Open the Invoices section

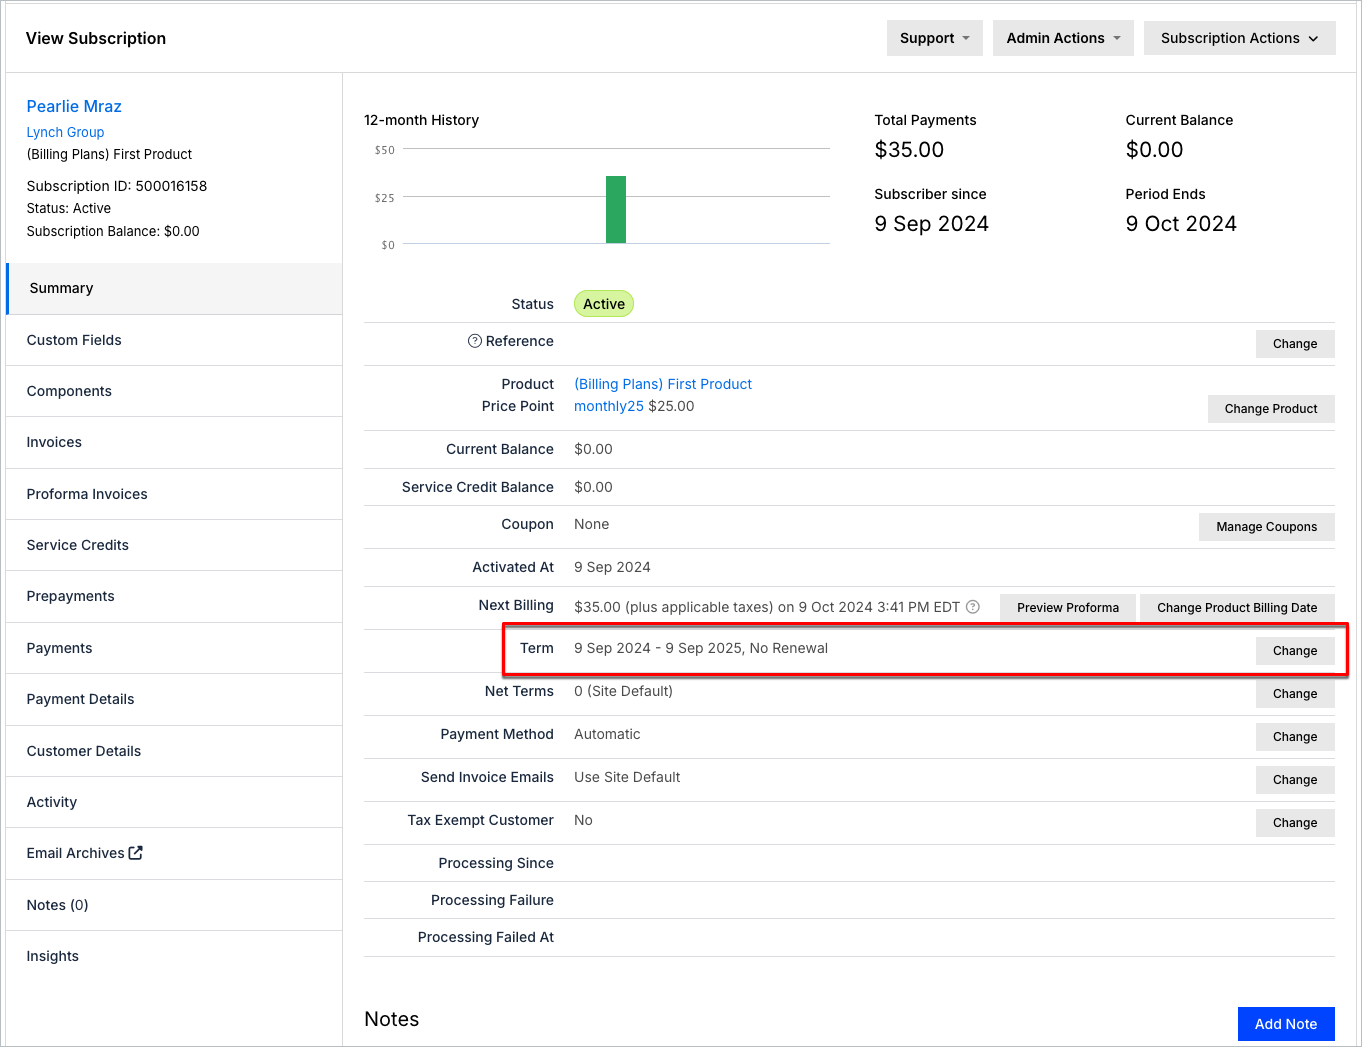point(174,442)
